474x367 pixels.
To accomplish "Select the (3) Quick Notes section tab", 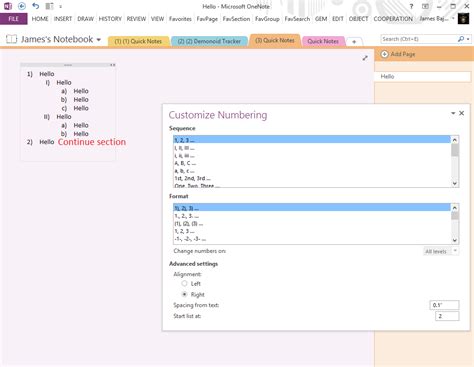I will tap(275, 40).
